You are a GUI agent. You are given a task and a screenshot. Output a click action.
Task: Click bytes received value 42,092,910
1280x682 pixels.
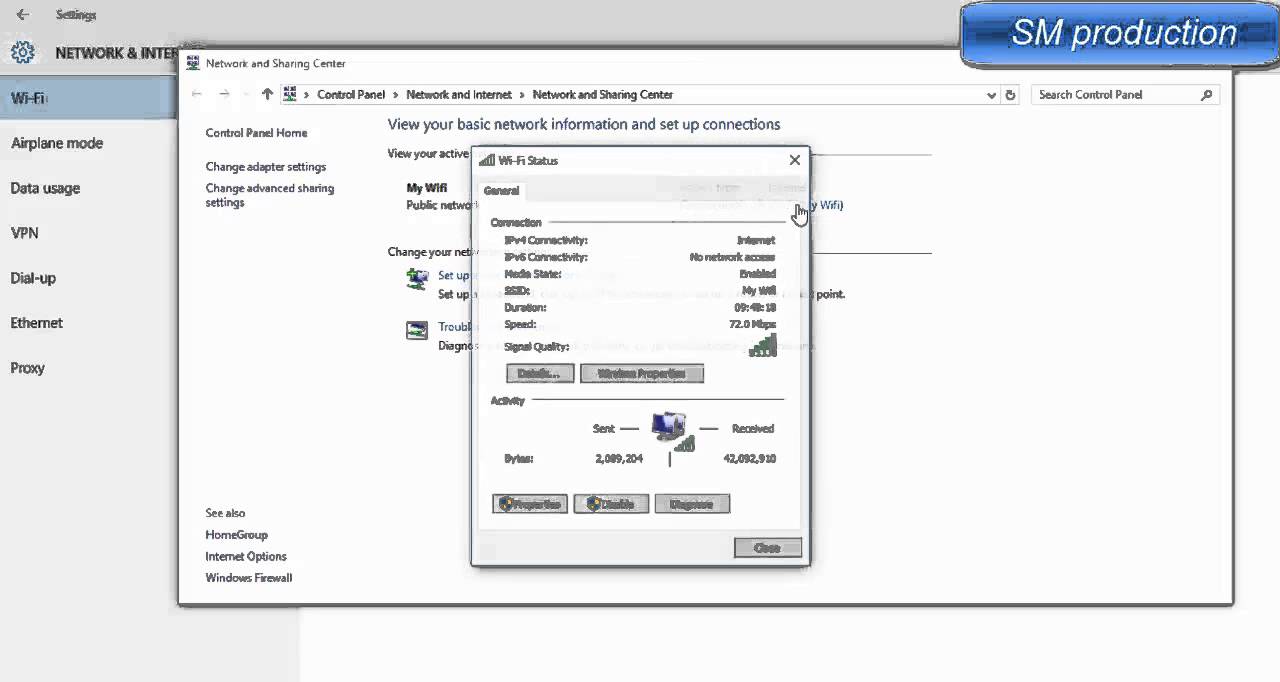click(x=749, y=459)
